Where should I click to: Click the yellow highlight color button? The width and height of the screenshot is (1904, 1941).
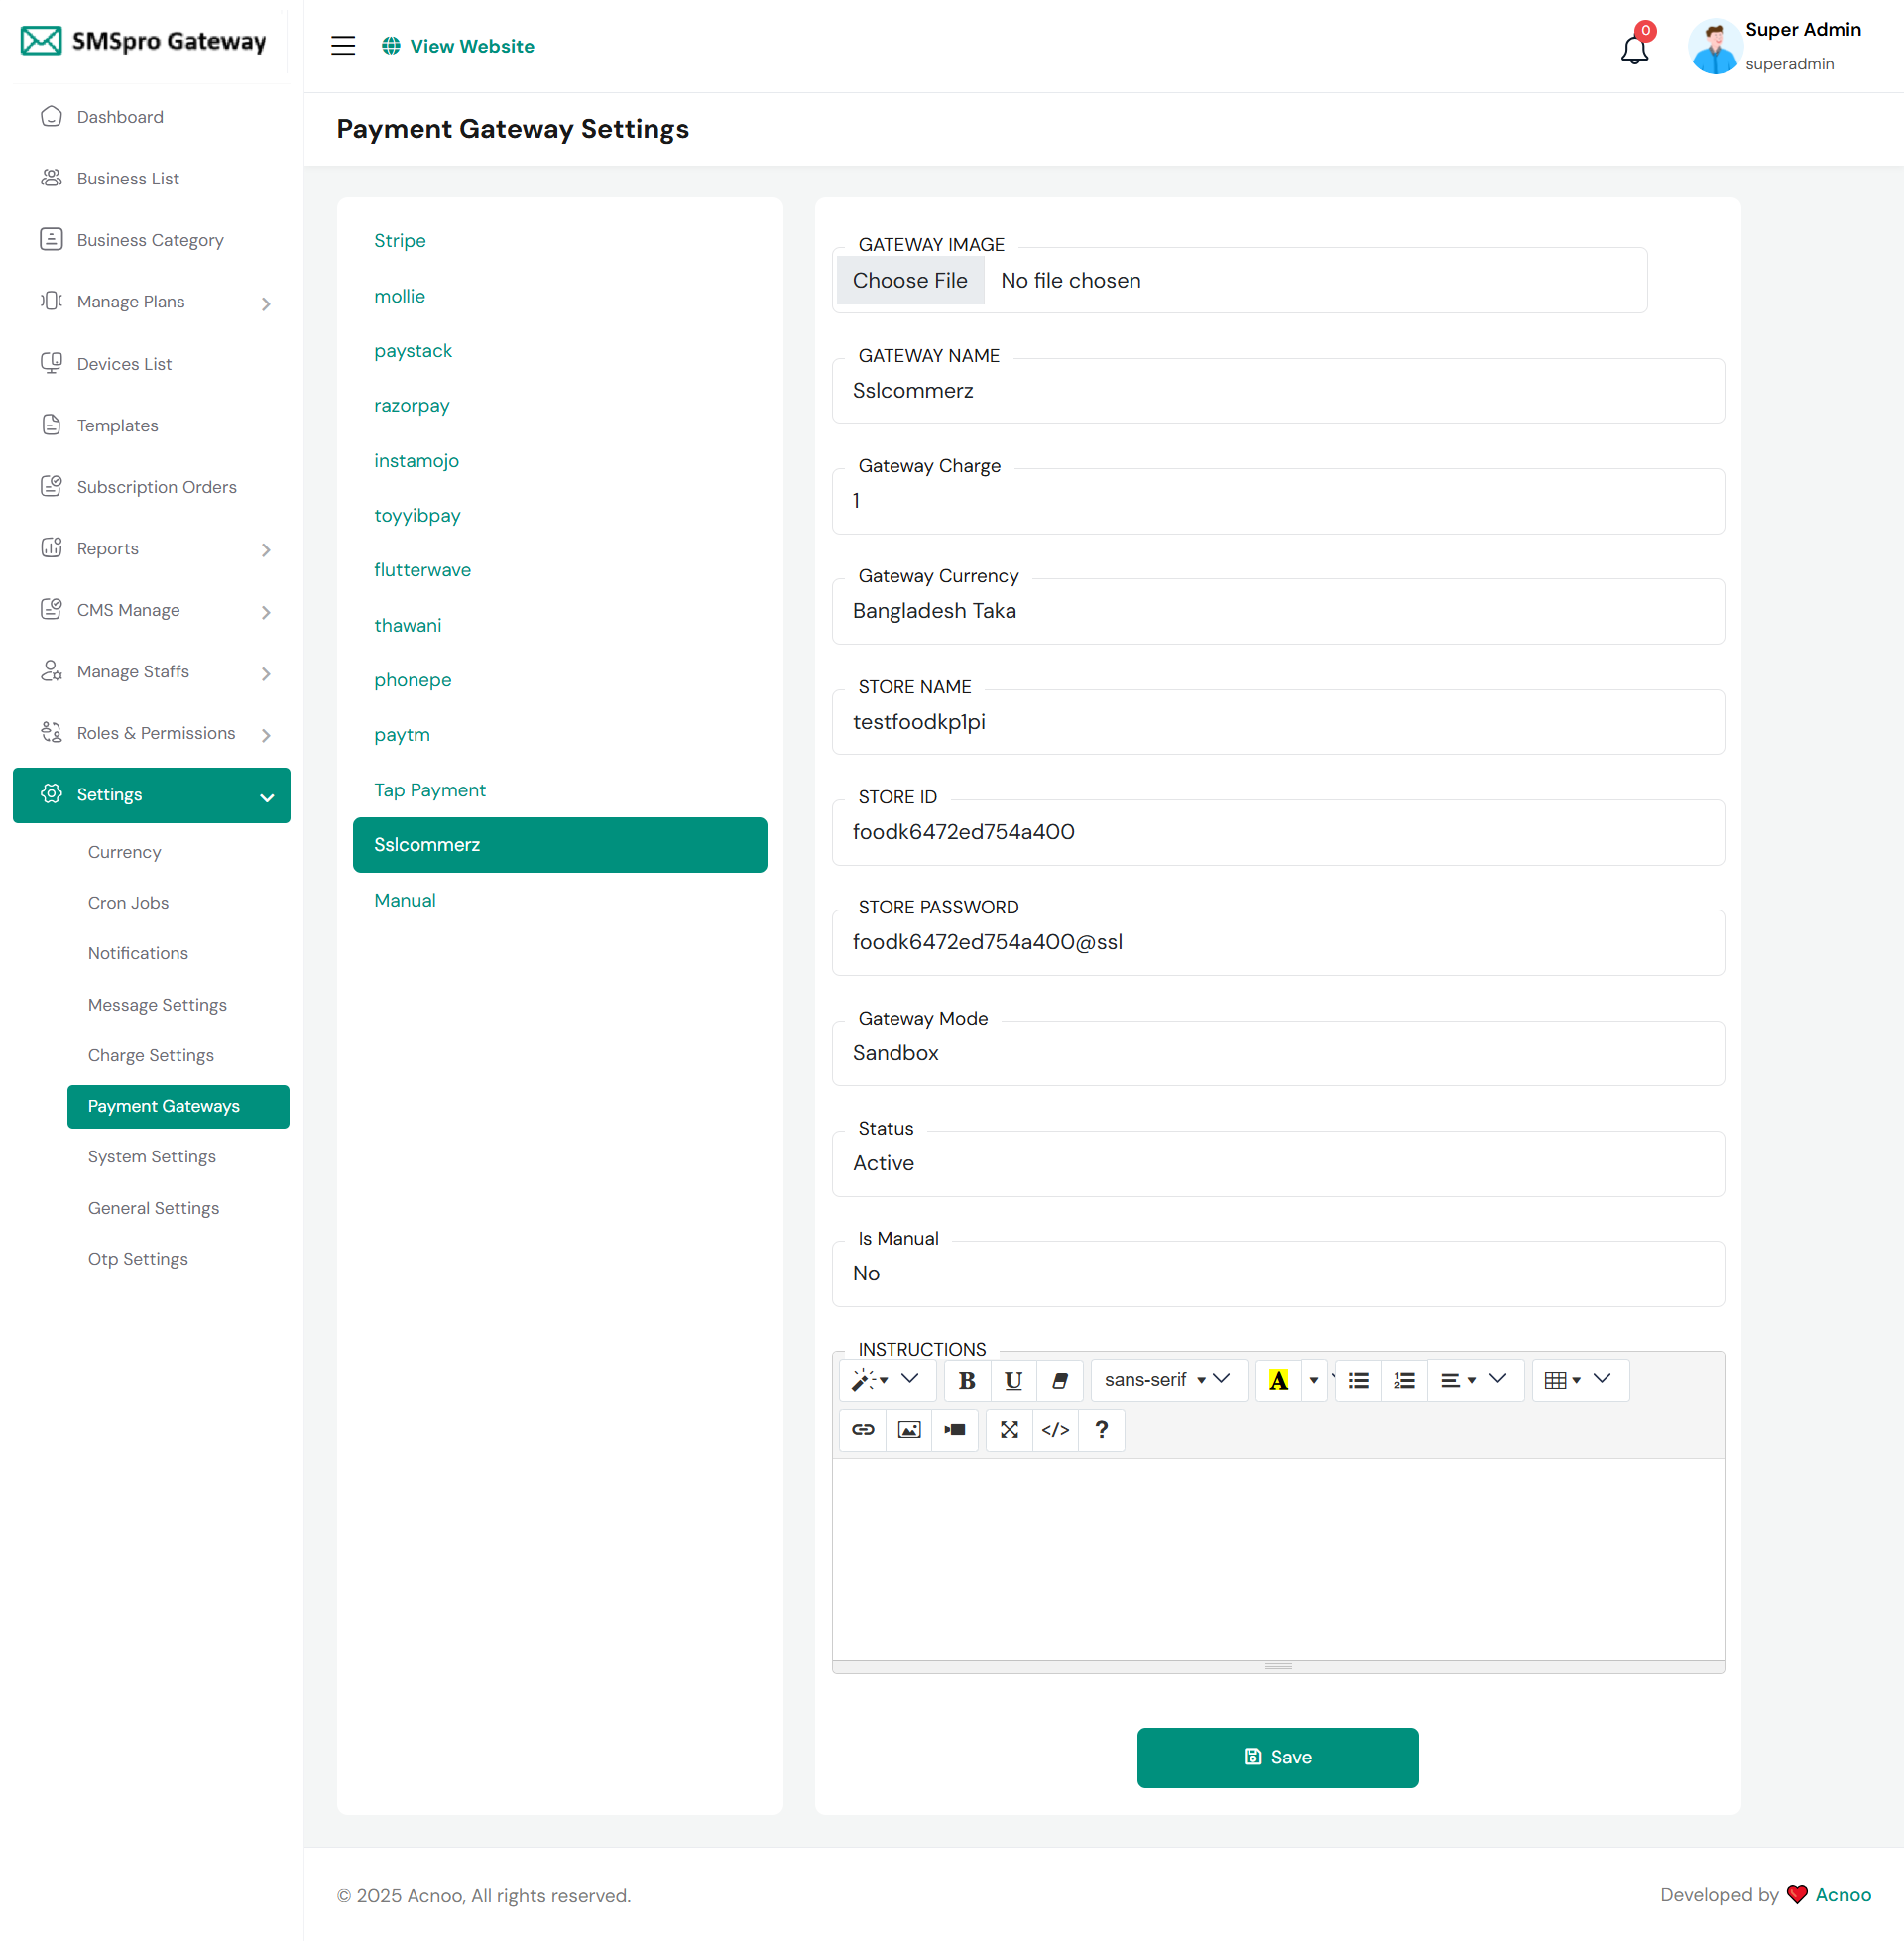coord(1277,1380)
